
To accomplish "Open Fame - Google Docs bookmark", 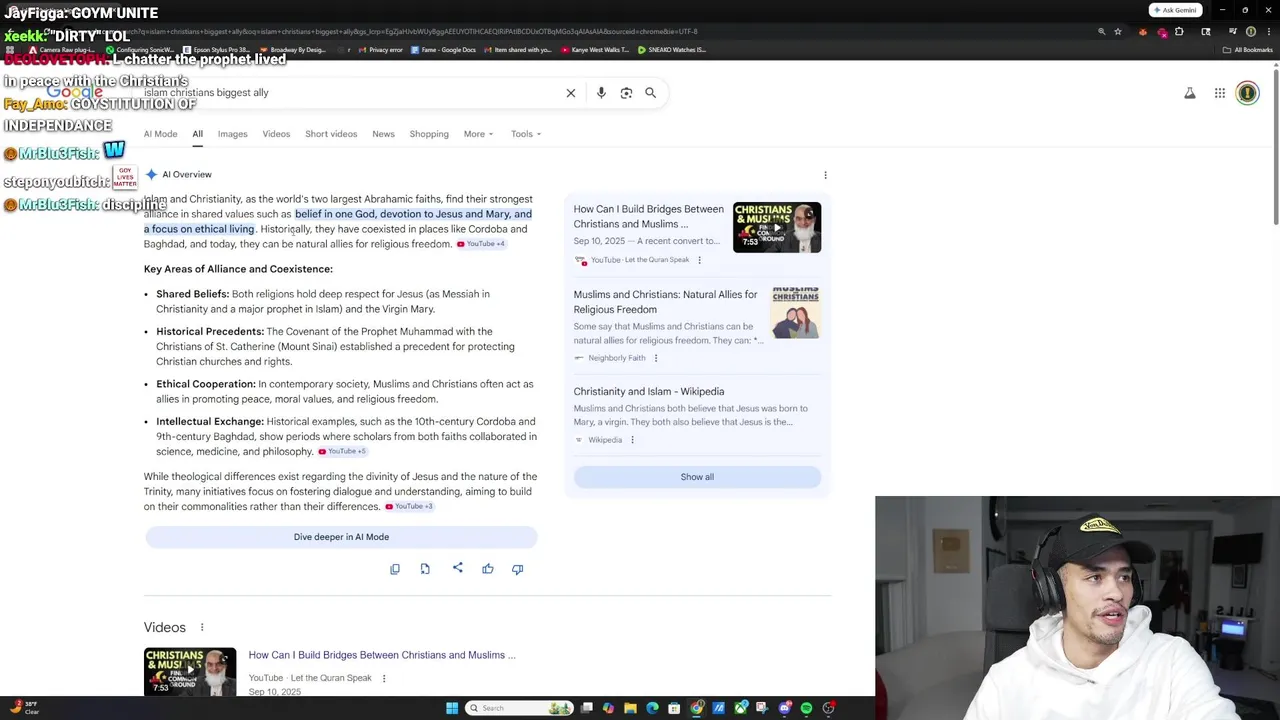I will pos(443,50).
